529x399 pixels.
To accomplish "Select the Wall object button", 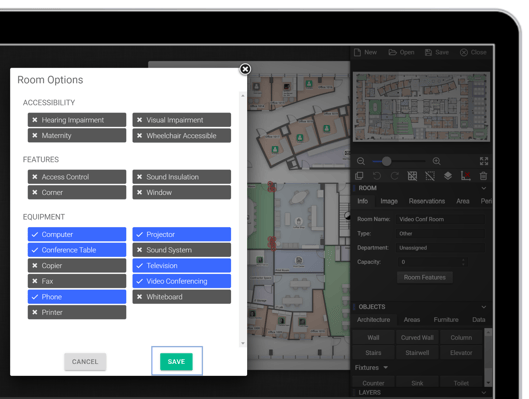I will click(x=373, y=338).
